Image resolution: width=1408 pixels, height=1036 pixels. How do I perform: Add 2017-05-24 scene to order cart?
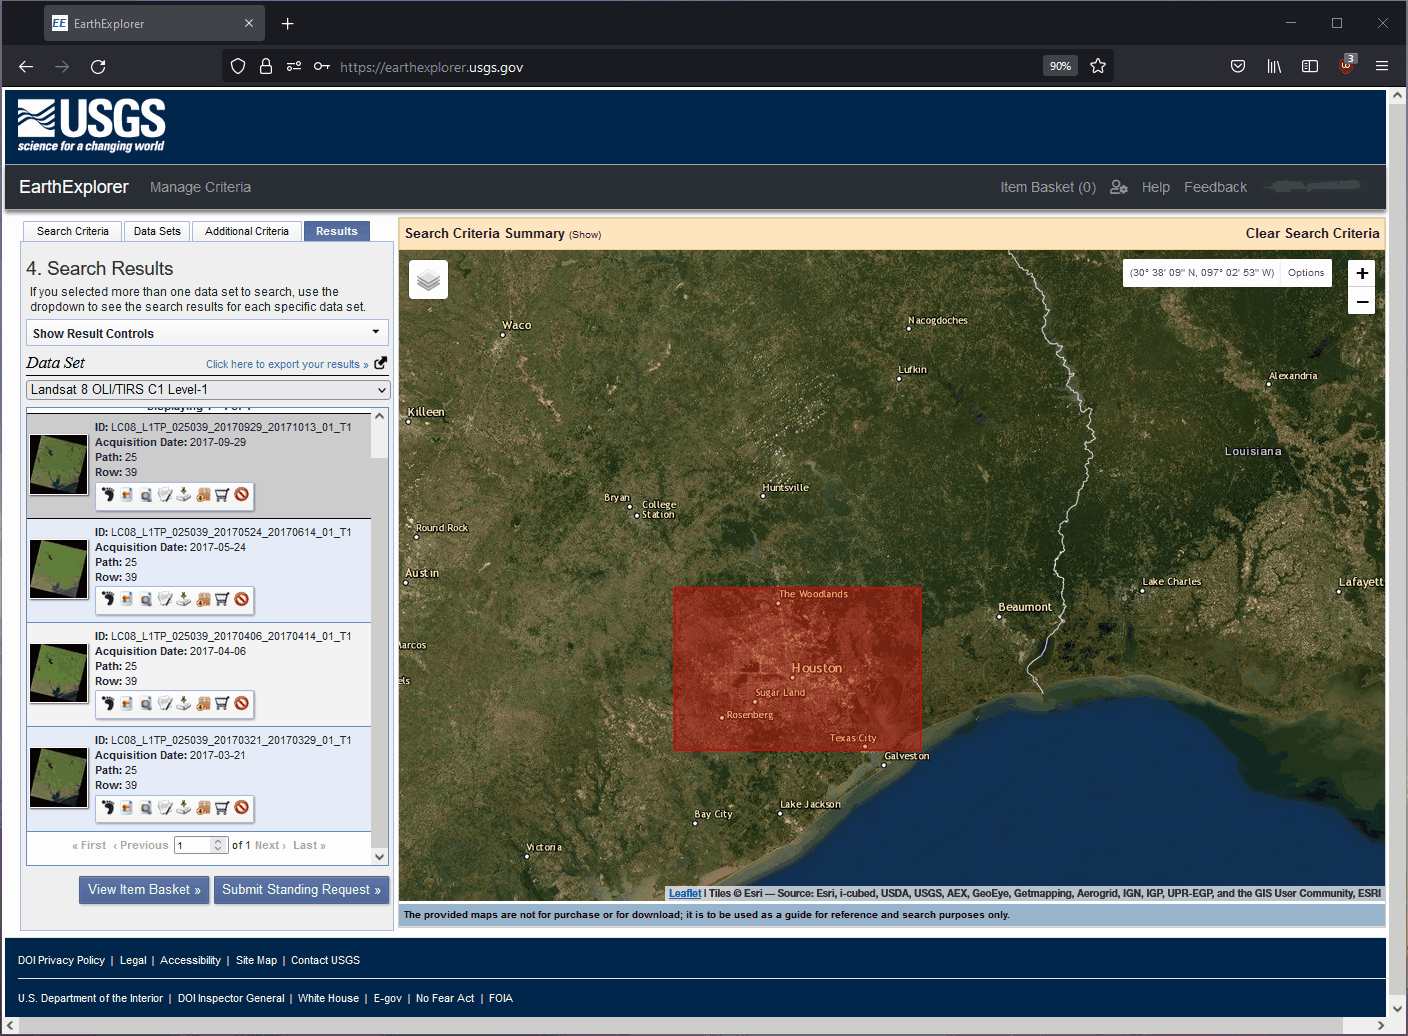click(x=222, y=599)
